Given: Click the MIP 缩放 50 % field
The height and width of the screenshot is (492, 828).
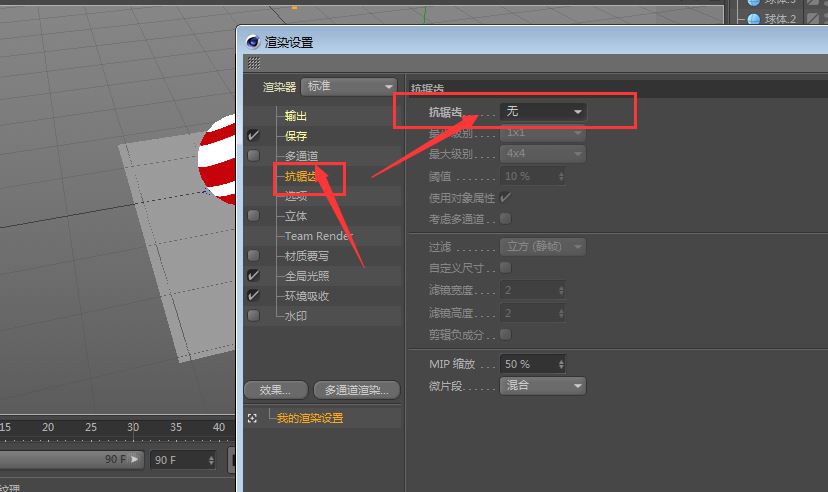Looking at the screenshot, I should 533,364.
